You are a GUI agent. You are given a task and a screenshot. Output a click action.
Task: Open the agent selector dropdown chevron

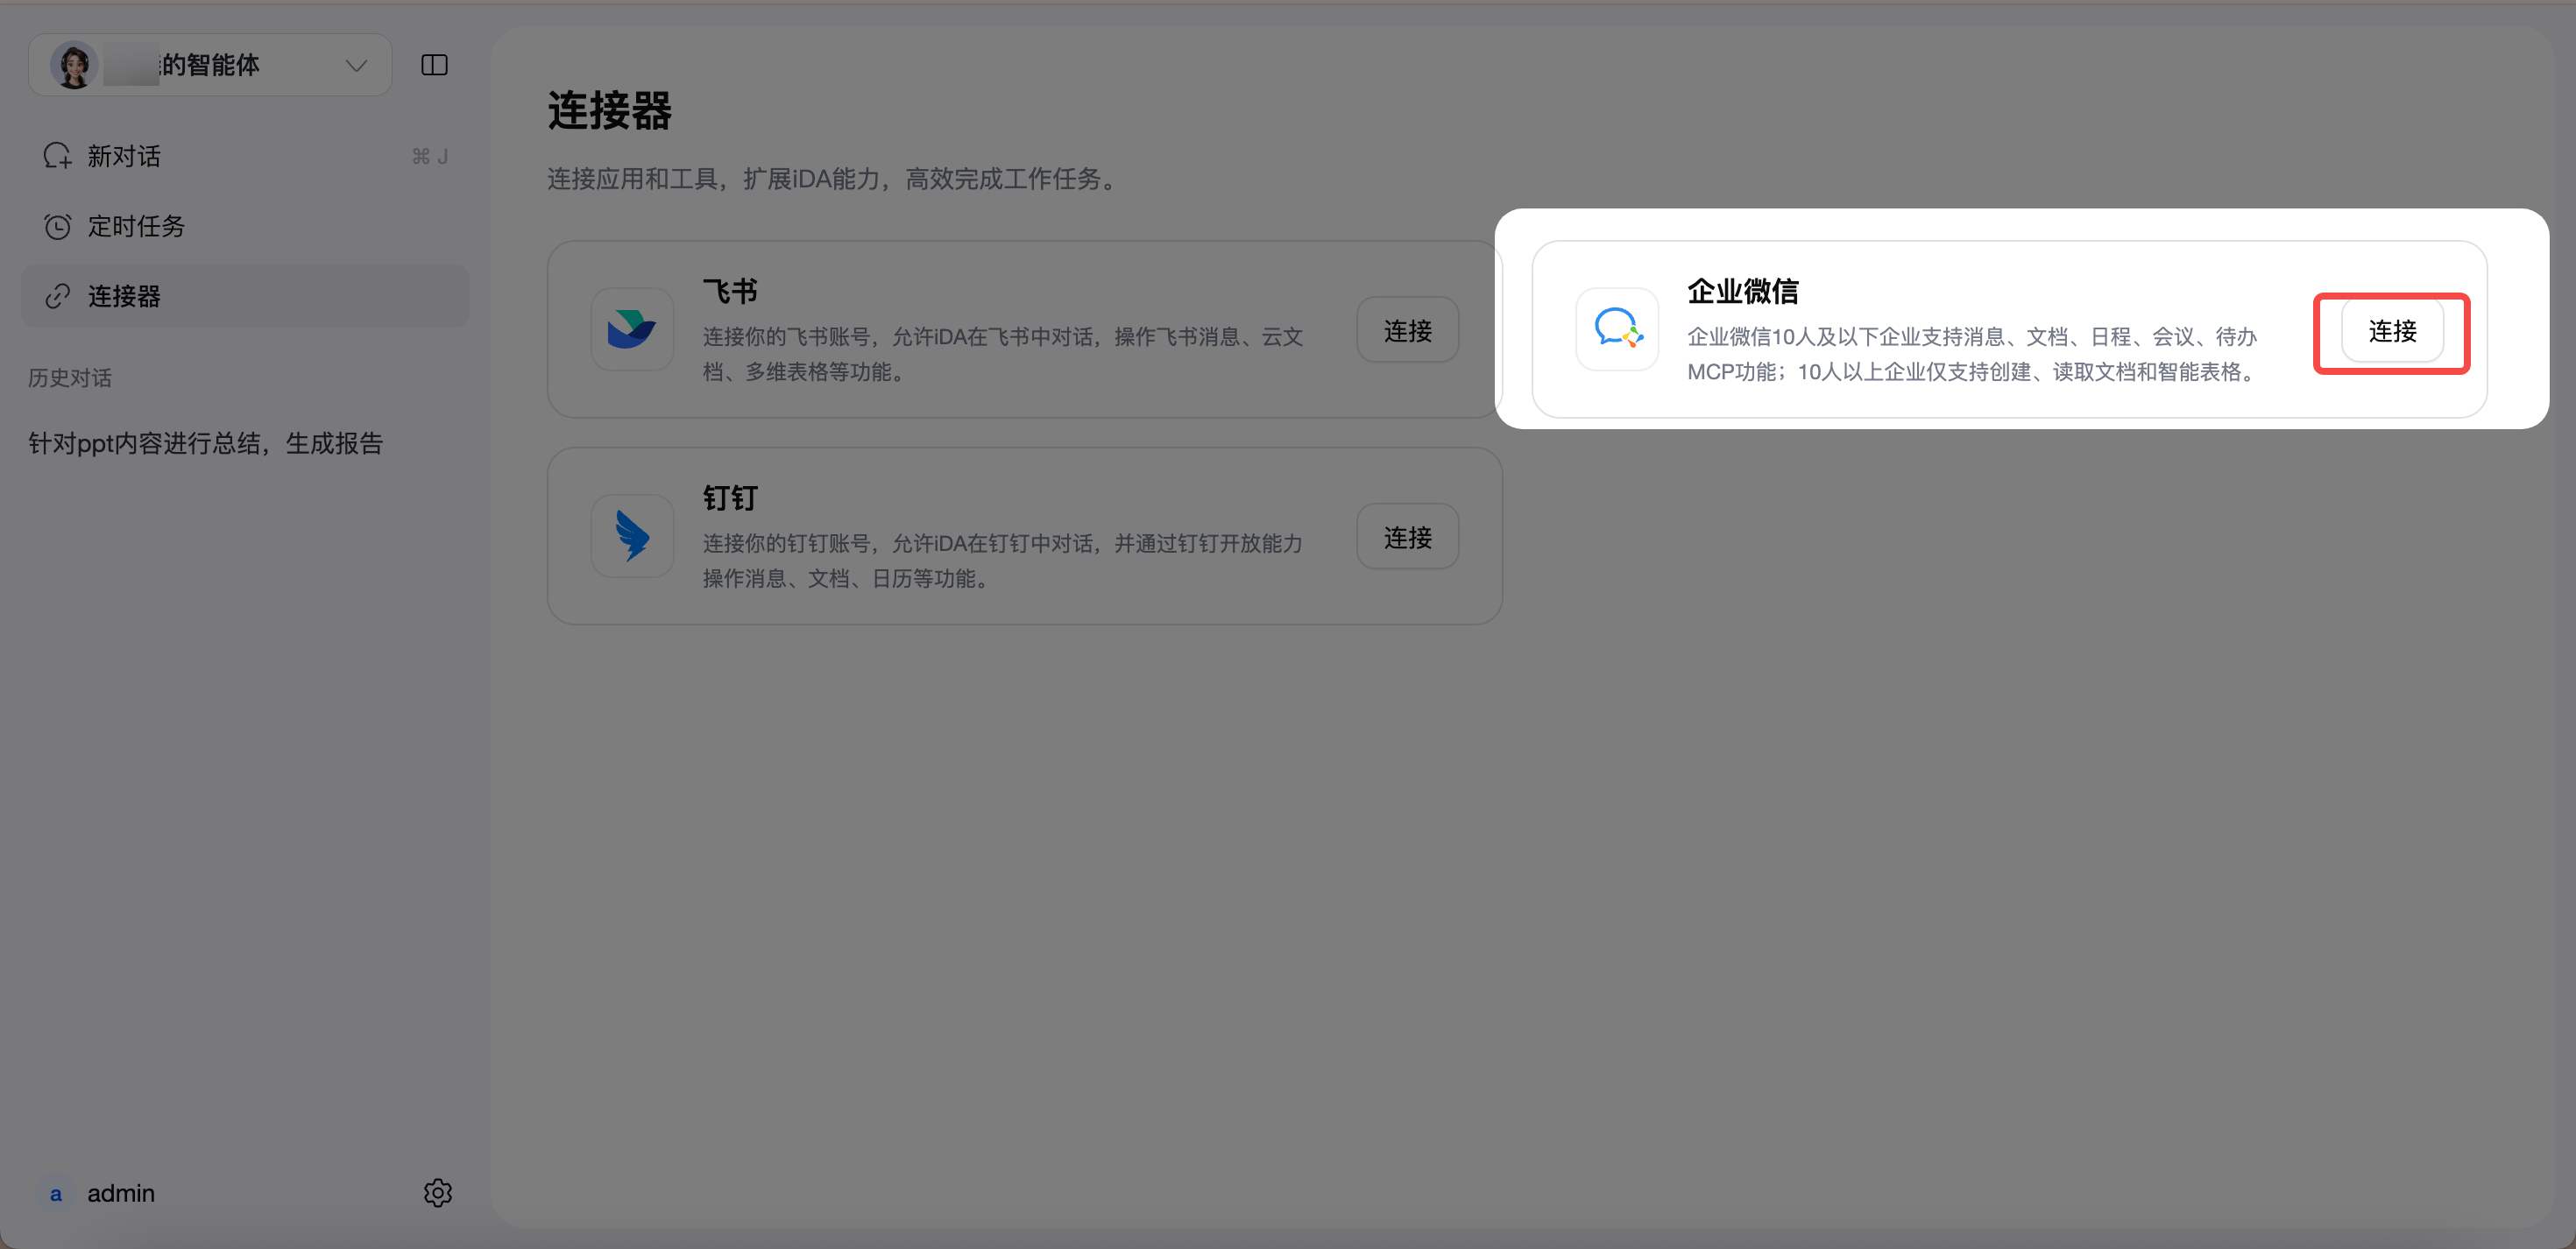point(356,66)
